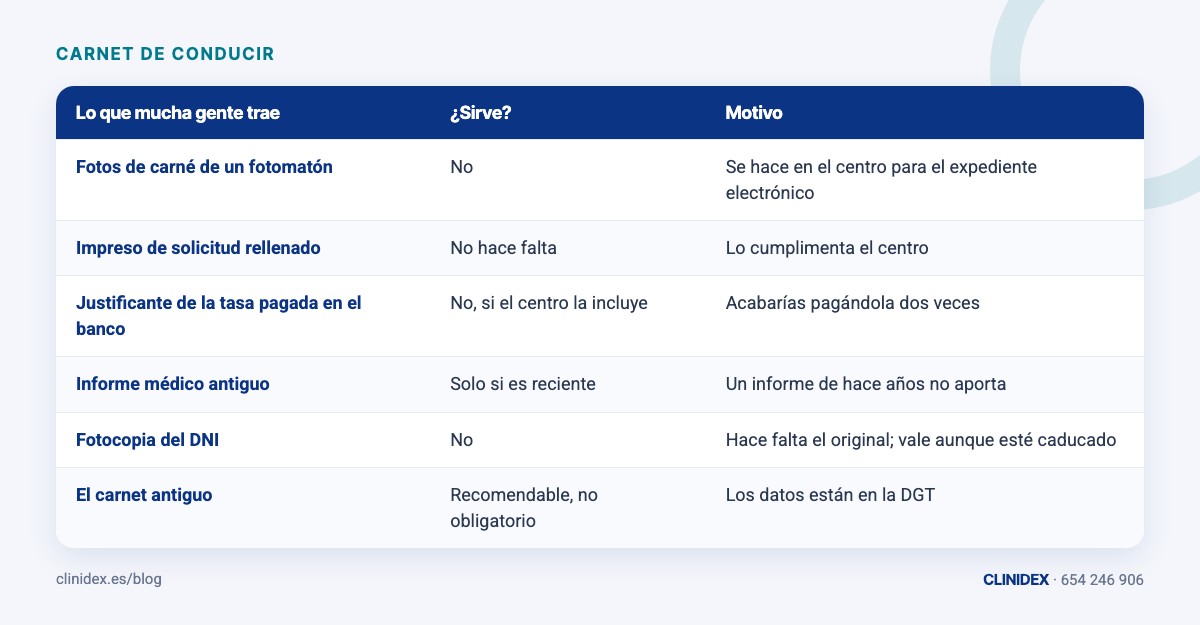1200x625 pixels.
Task: Open the clinidex.es/blog link
Action: tap(109, 579)
